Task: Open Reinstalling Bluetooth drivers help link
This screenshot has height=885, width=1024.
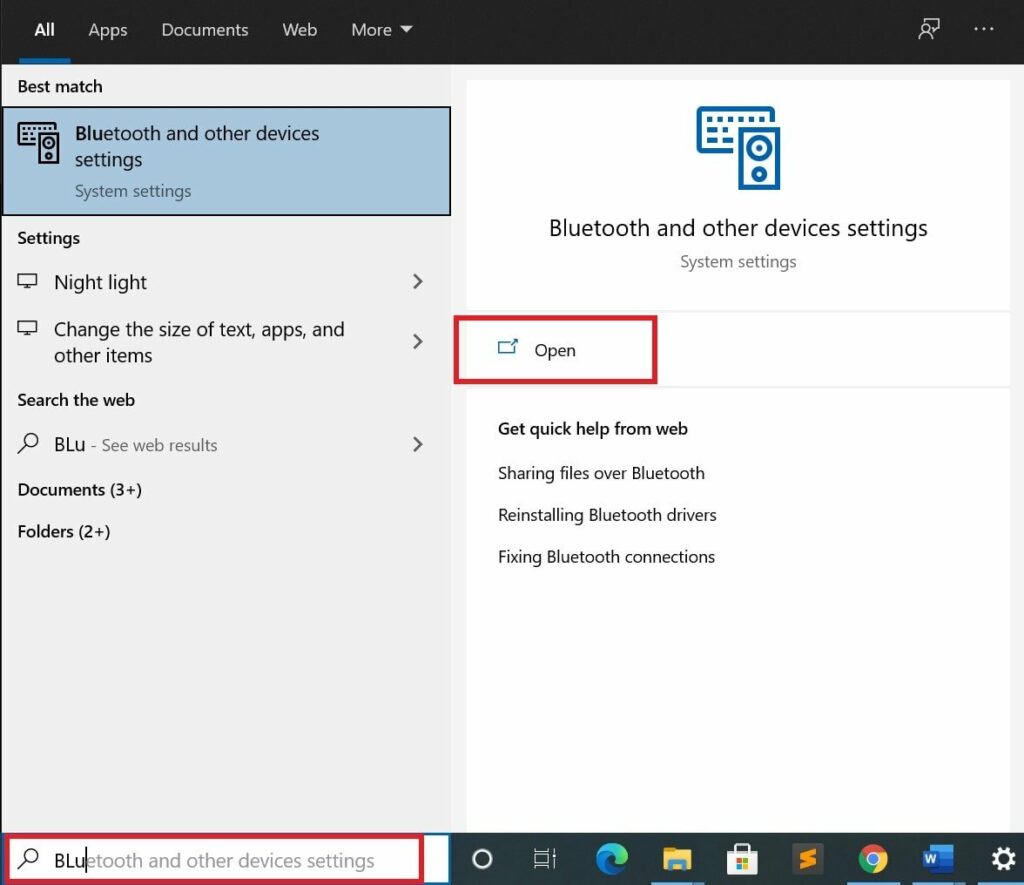Action: [x=607, y=515]
